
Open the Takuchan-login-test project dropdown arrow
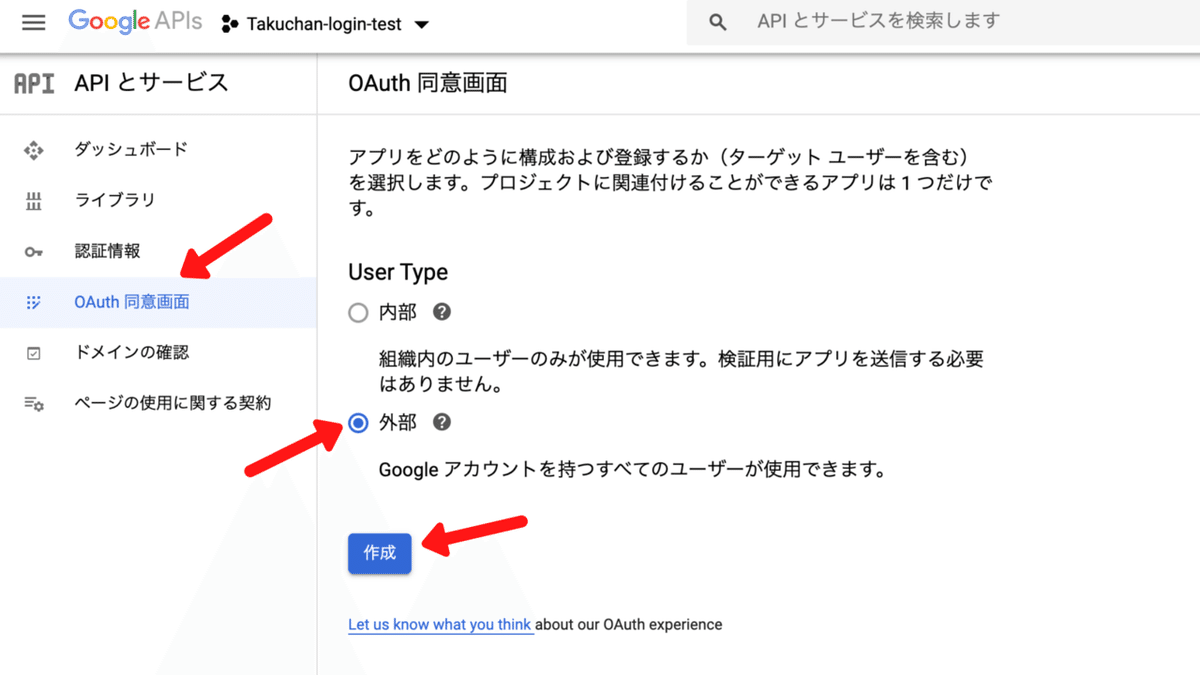[421, 25]
